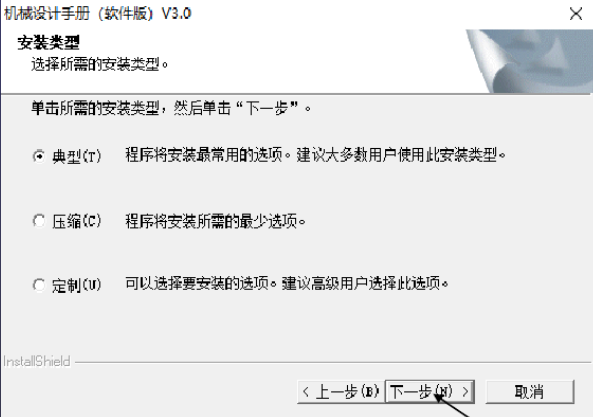
Task: Click the custom install description text
Action: tap(287, 284)
